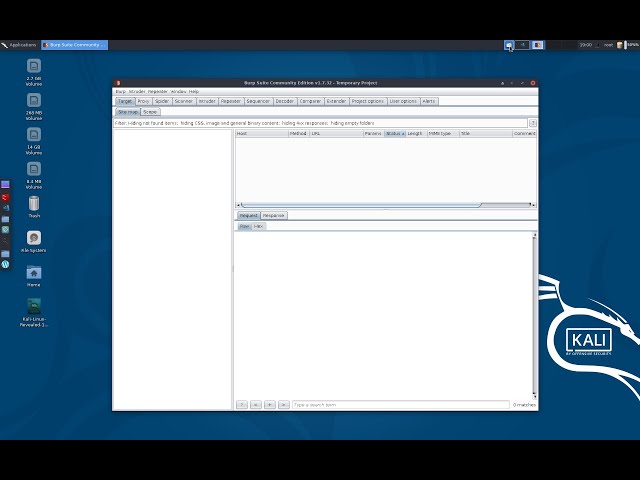Viewport: 640px width, 480px height.
Task: Sort by the URL column header
Action: tap(336, 133)
